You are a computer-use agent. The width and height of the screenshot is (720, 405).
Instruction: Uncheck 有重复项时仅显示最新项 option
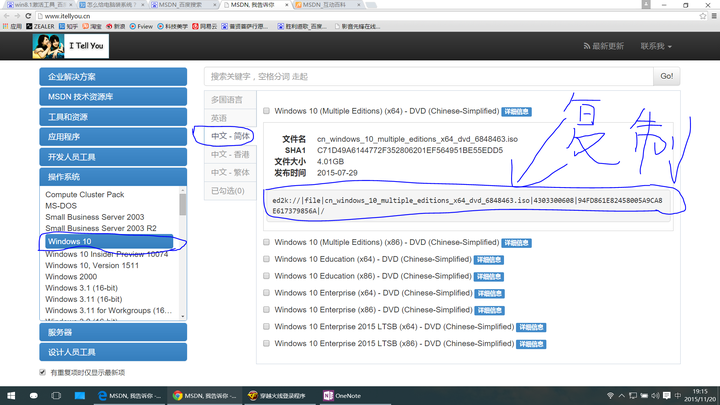tap(43, 372)
